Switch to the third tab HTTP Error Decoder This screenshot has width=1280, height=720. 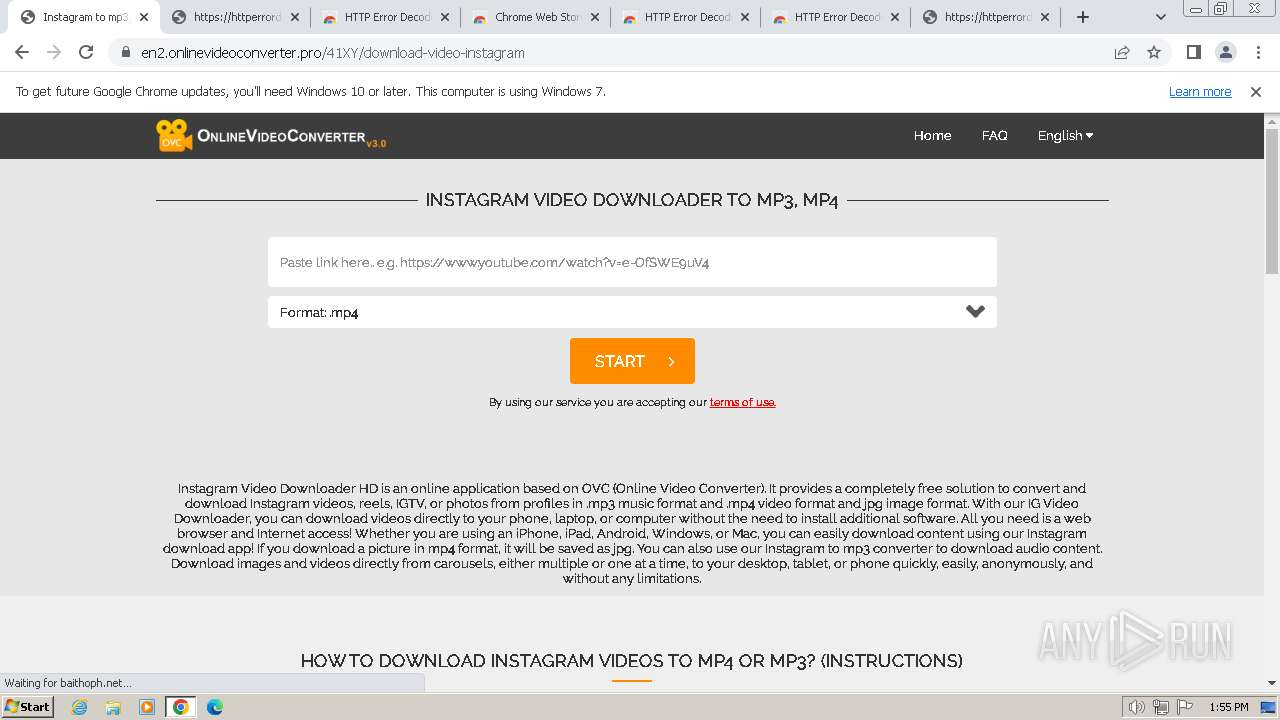[x=384, y=17]
